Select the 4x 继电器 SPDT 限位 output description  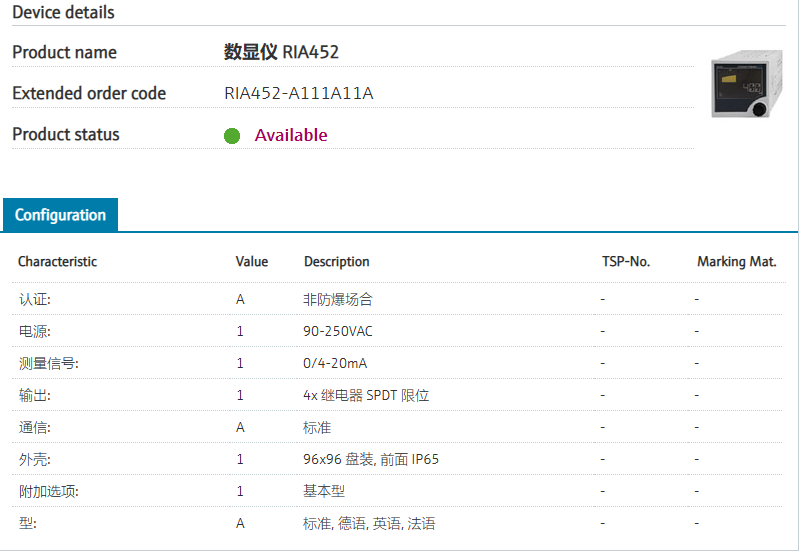point(366,395)
